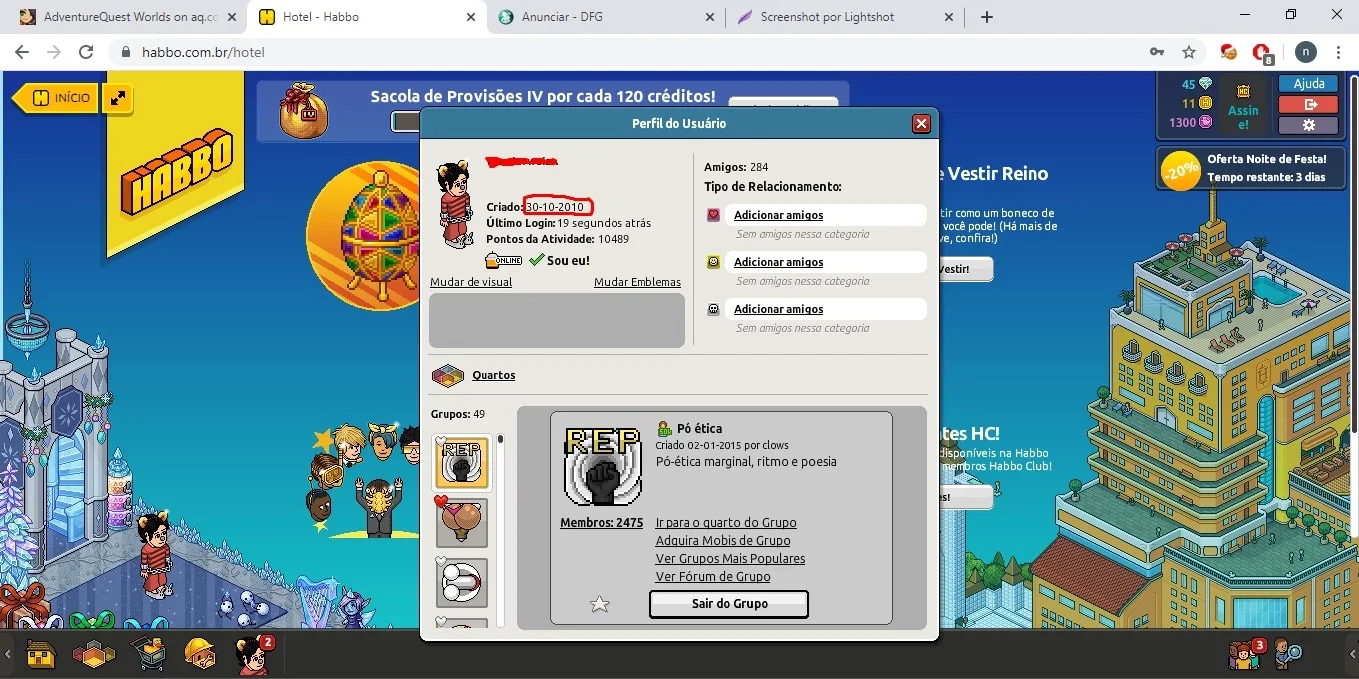The image size is (1359, 679).
Task: Go back in browser
Action: coord(23,52)
